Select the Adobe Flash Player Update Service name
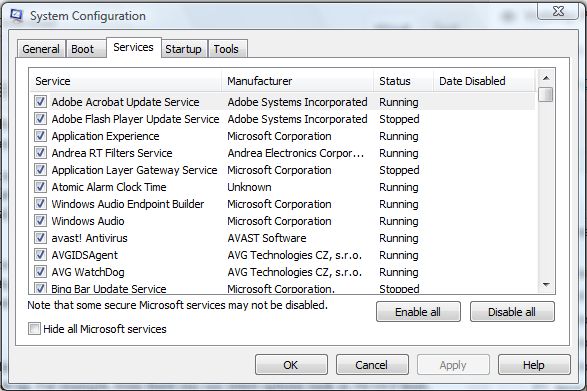The width and height of the screenshot is (587, 391). click(135, 119)
